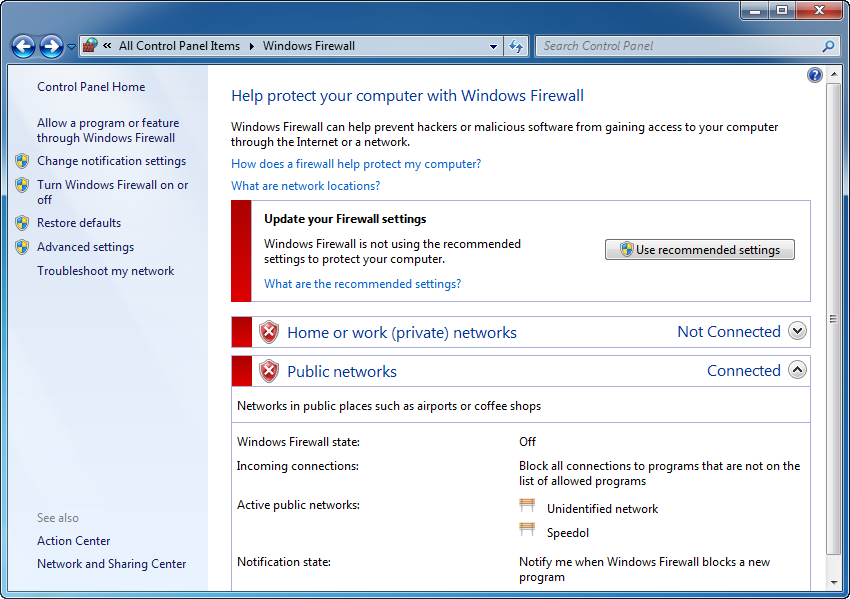Open Allow a program or feature link
The image size is (850, 599).
[108, 131]
